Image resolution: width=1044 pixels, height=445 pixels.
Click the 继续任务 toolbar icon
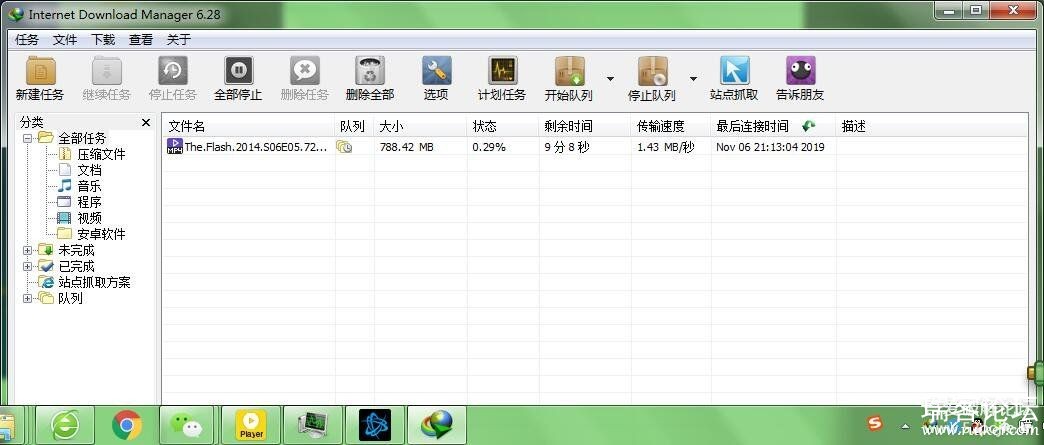point(107,71)
